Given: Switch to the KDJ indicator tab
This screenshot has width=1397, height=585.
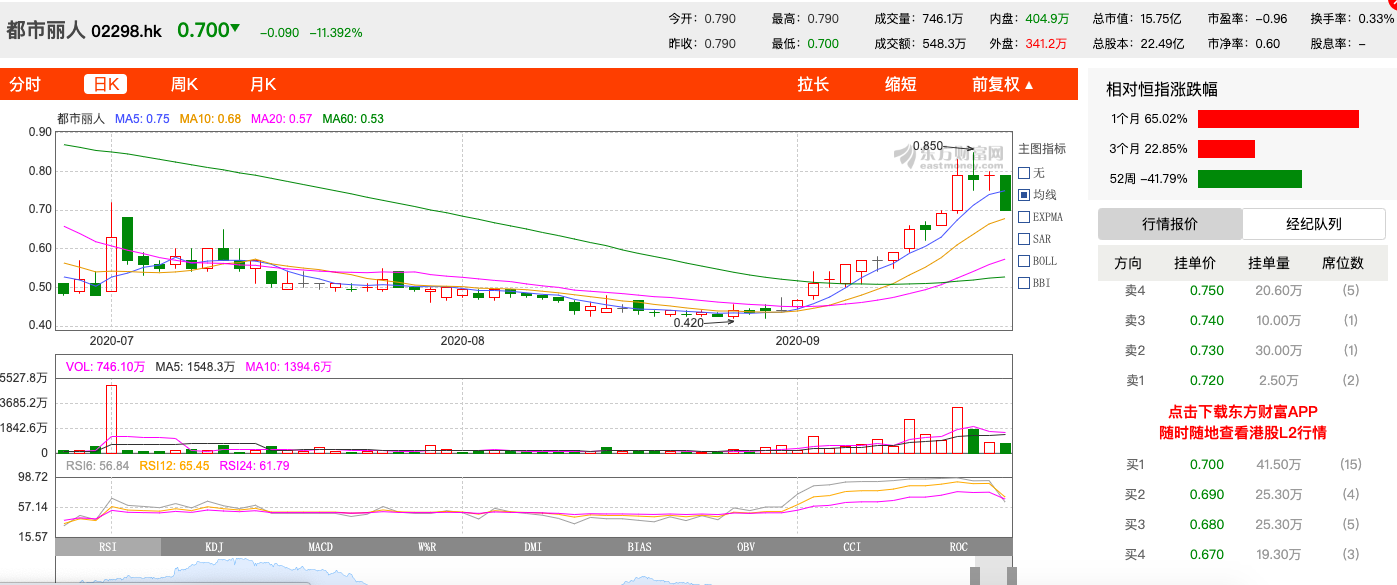Looking at the screenshot, I should [x=214, y=547].
